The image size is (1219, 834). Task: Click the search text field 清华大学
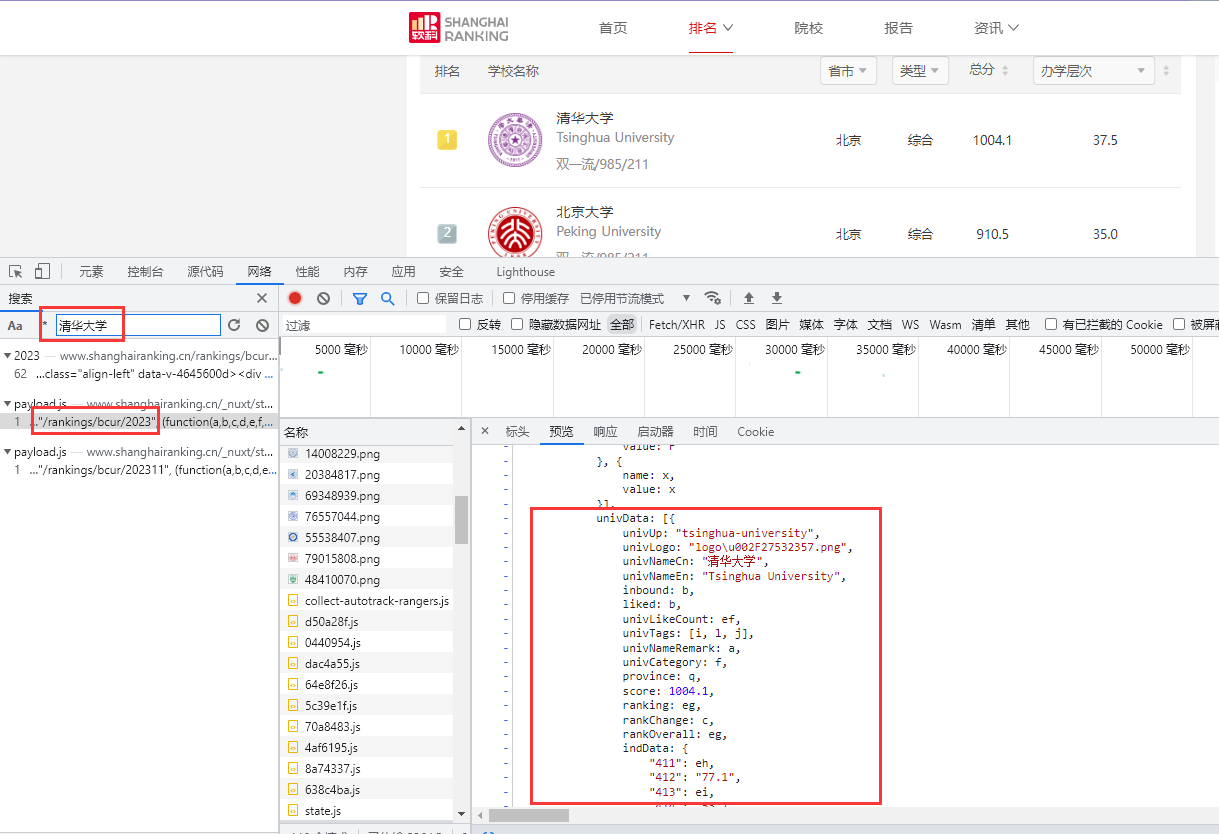137,325
